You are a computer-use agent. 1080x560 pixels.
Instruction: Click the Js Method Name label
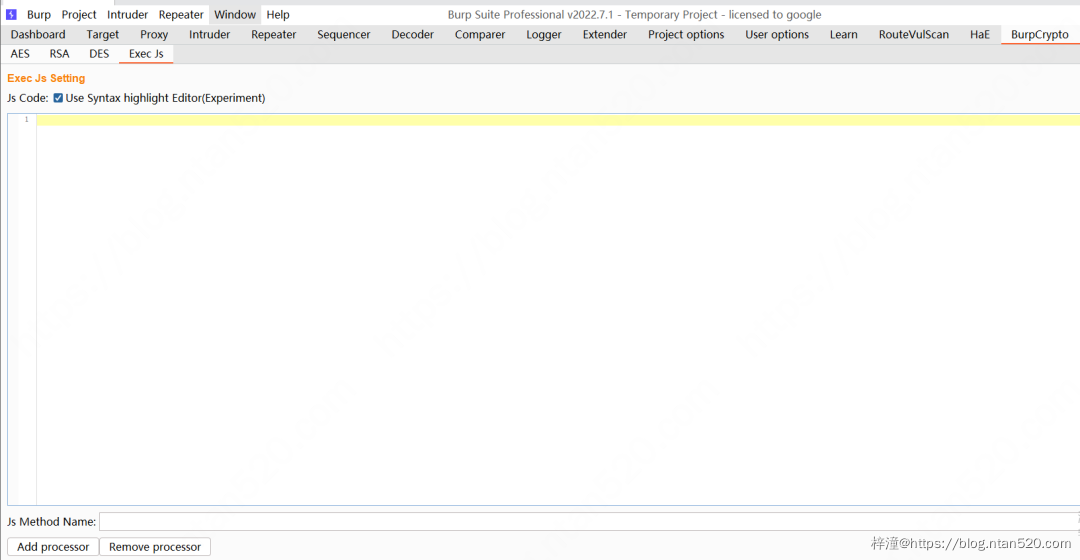tap(52, 521)
